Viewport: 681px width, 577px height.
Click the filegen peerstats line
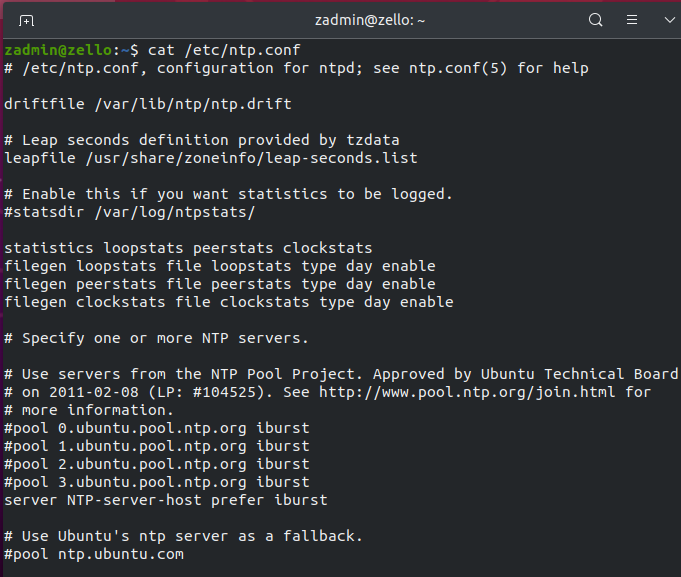[219, 284]
